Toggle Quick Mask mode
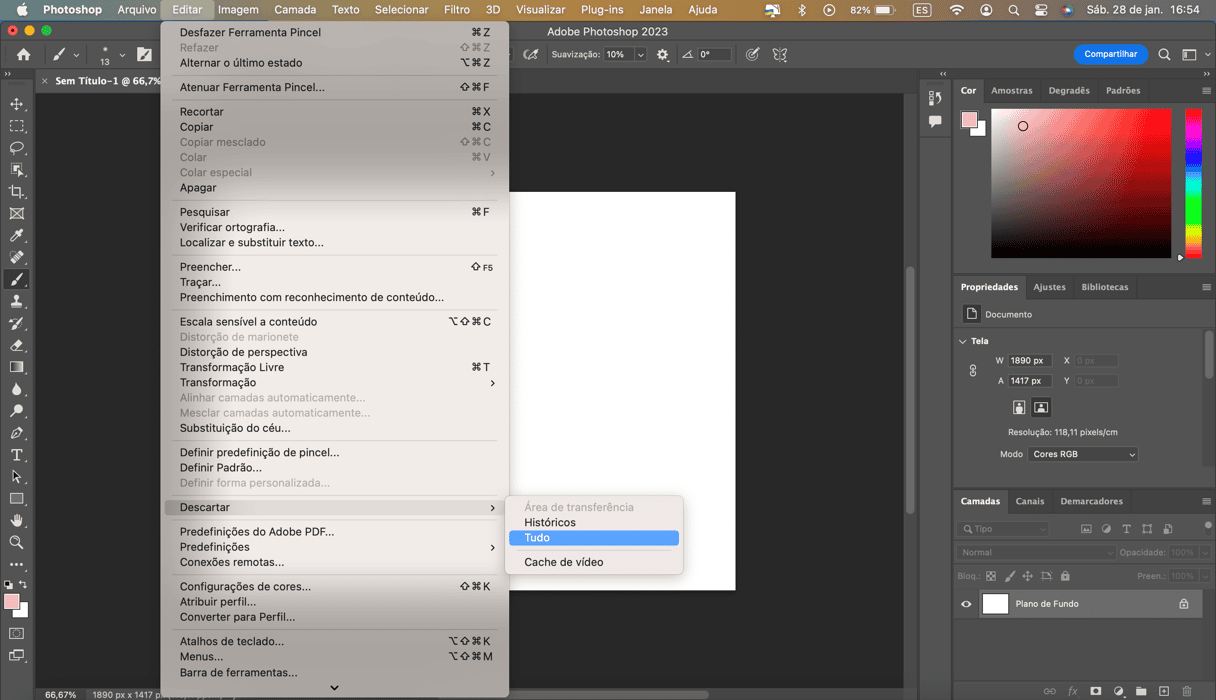 click(x=17, y=633)
